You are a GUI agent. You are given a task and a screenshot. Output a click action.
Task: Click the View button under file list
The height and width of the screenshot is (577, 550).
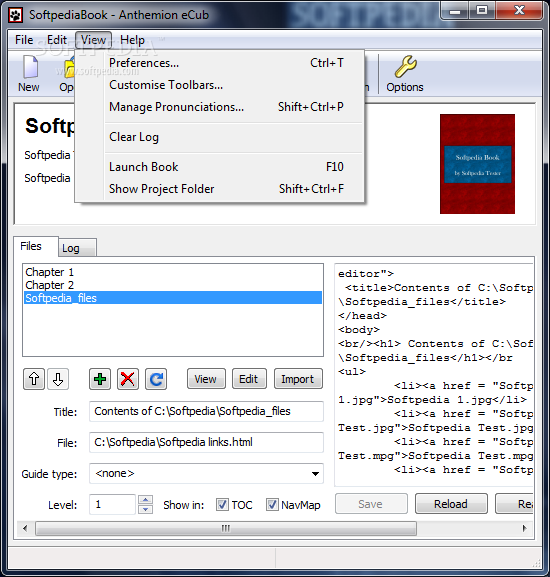(206, 379)
